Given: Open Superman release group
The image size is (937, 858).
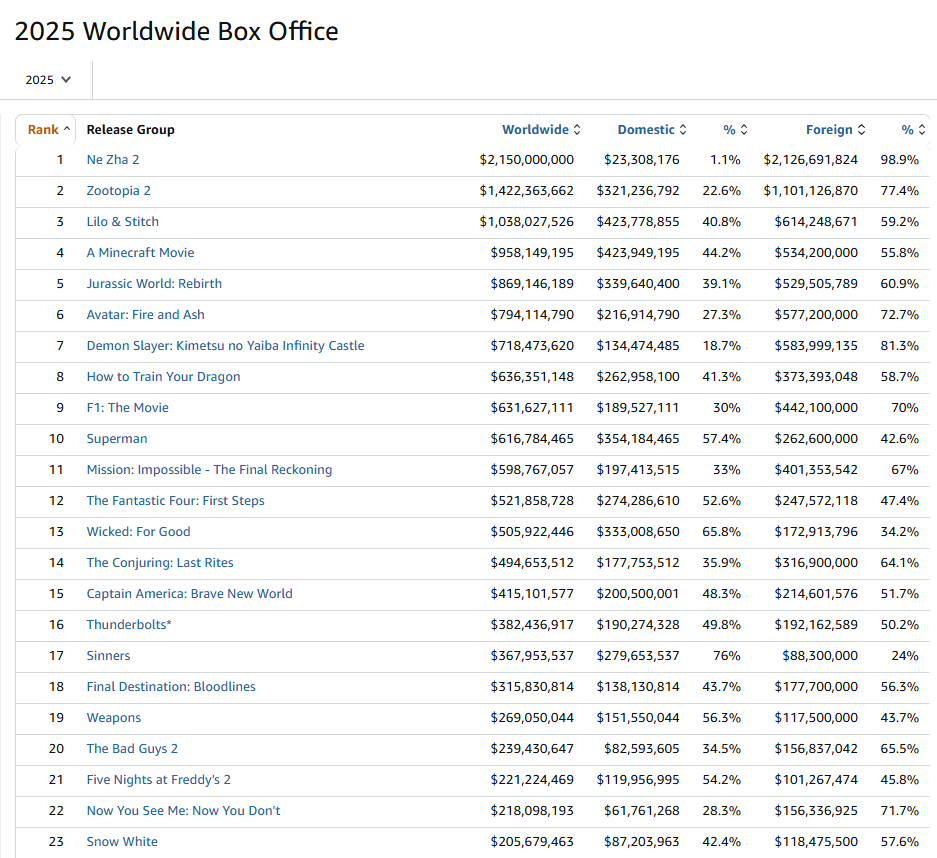Looking at the screenshot, I should pos(117,439).
